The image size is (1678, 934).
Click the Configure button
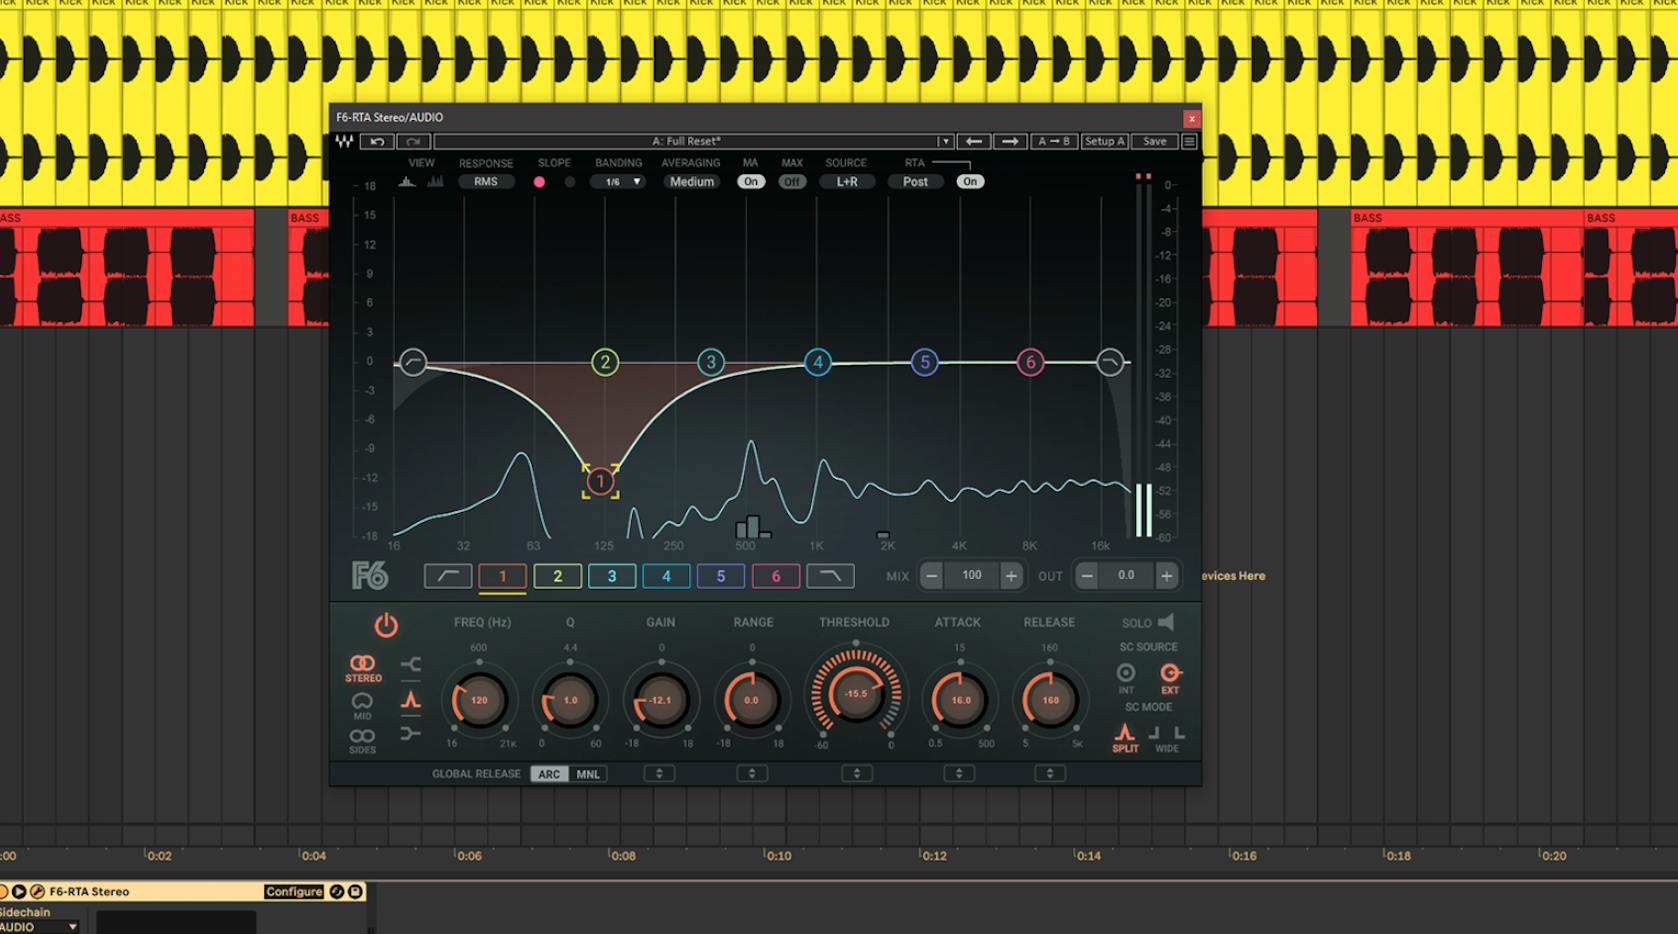pyautogui.click(x=294, y=891)
